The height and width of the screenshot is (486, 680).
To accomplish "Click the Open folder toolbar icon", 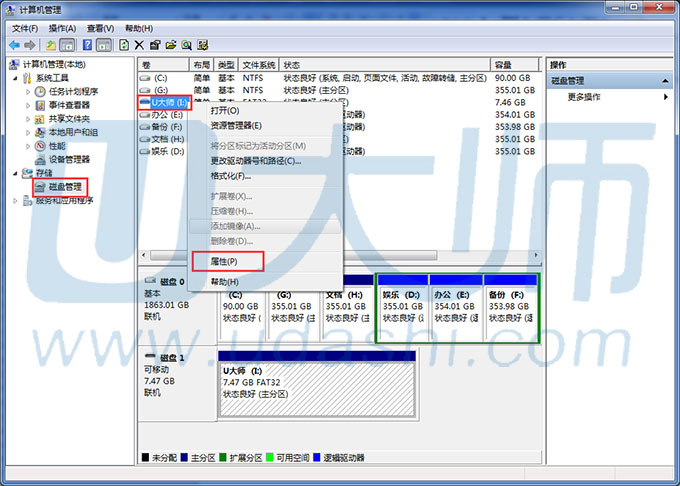I will click(171, 45).
